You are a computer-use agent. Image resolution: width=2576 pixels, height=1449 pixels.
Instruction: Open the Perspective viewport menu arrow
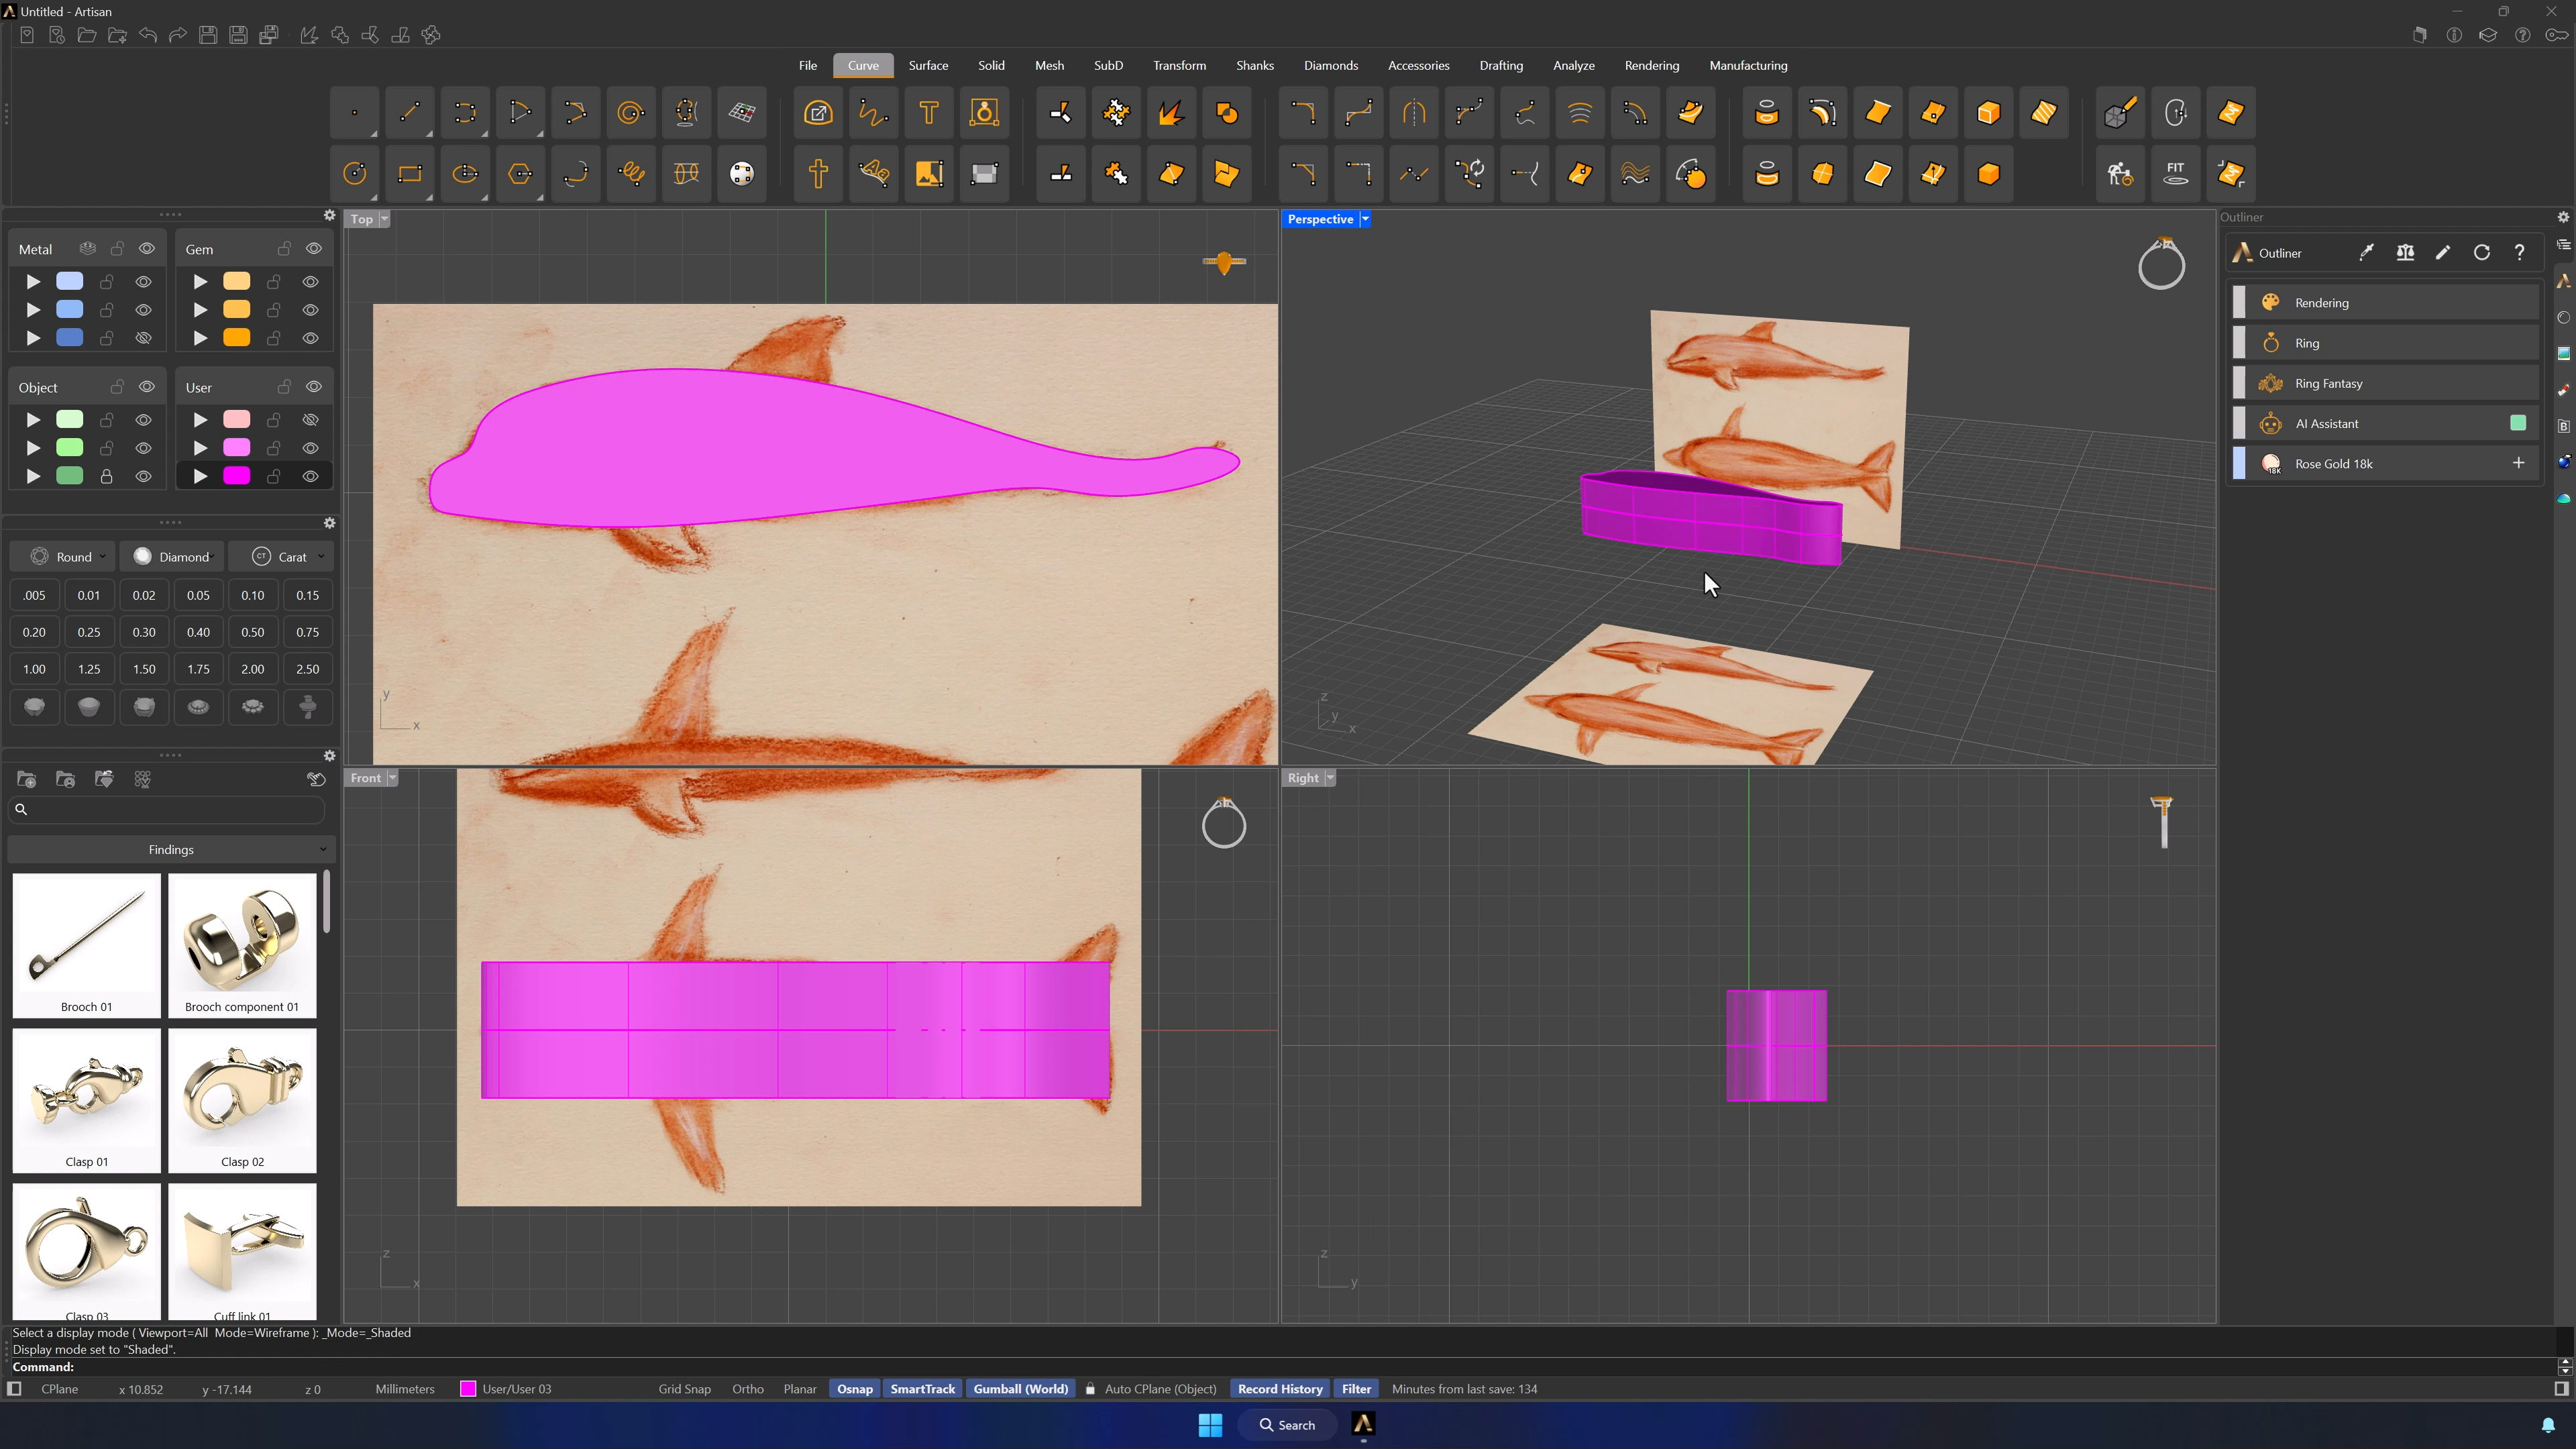click(1365, 219)
